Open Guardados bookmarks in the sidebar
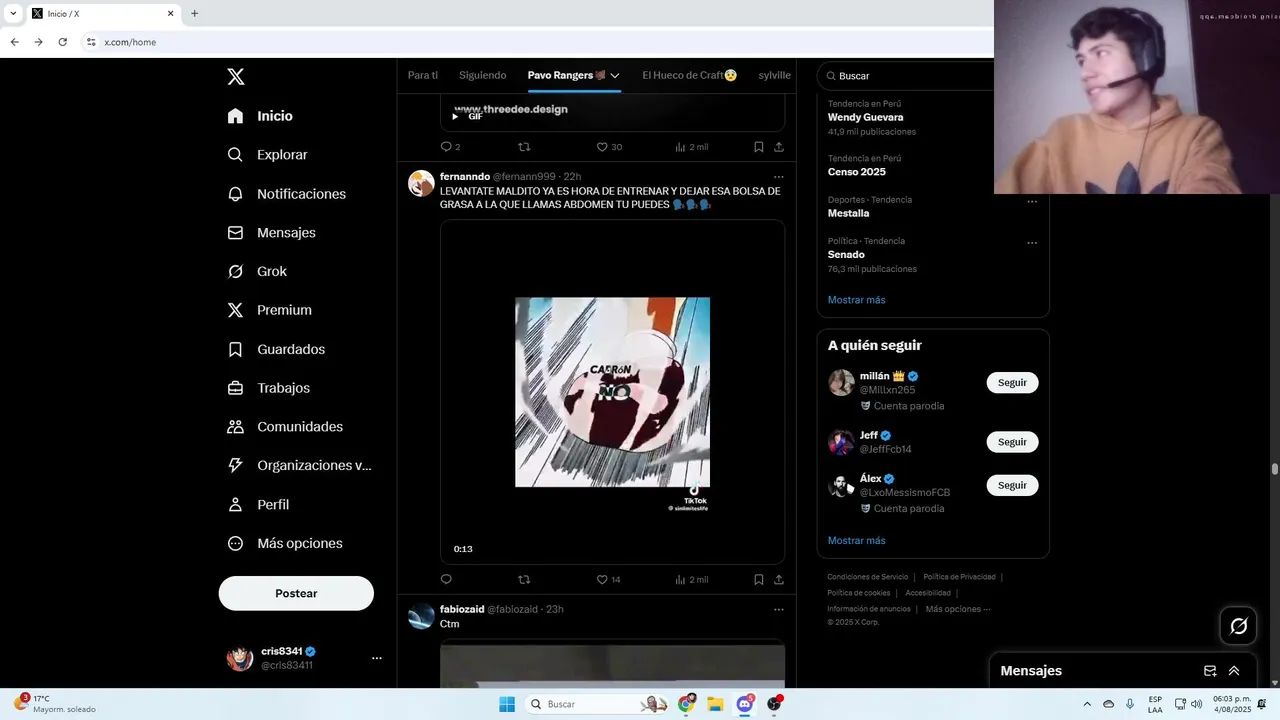The height and width of the screenshot is (720, 1280). tap(276, 349)
